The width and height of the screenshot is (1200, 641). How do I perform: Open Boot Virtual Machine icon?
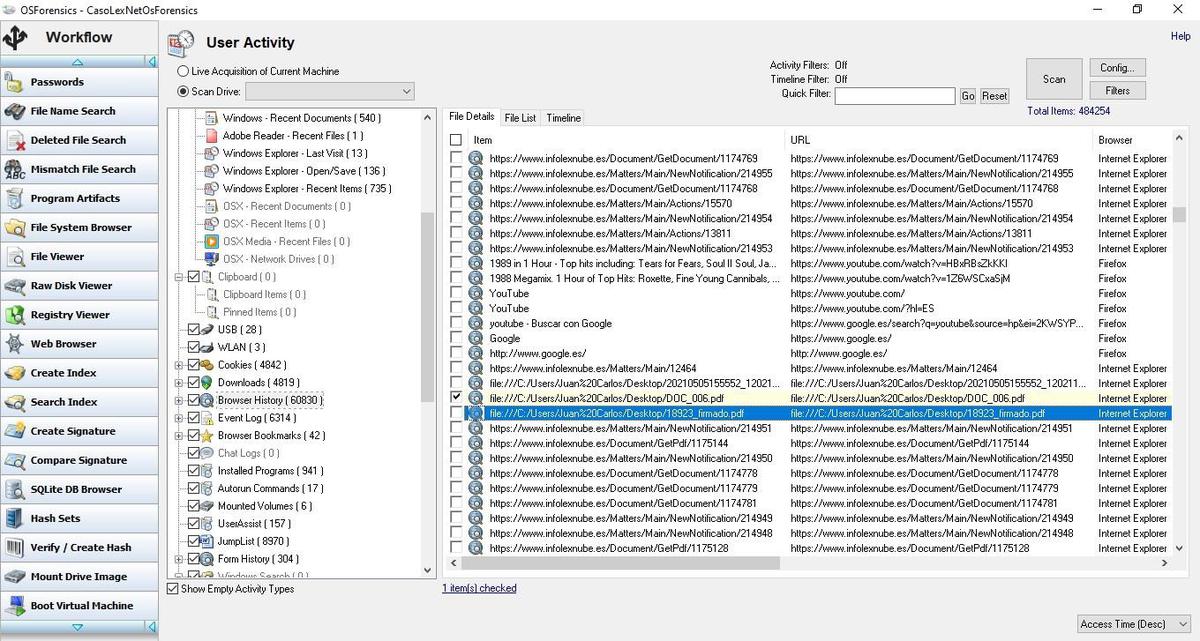point(15,605)
